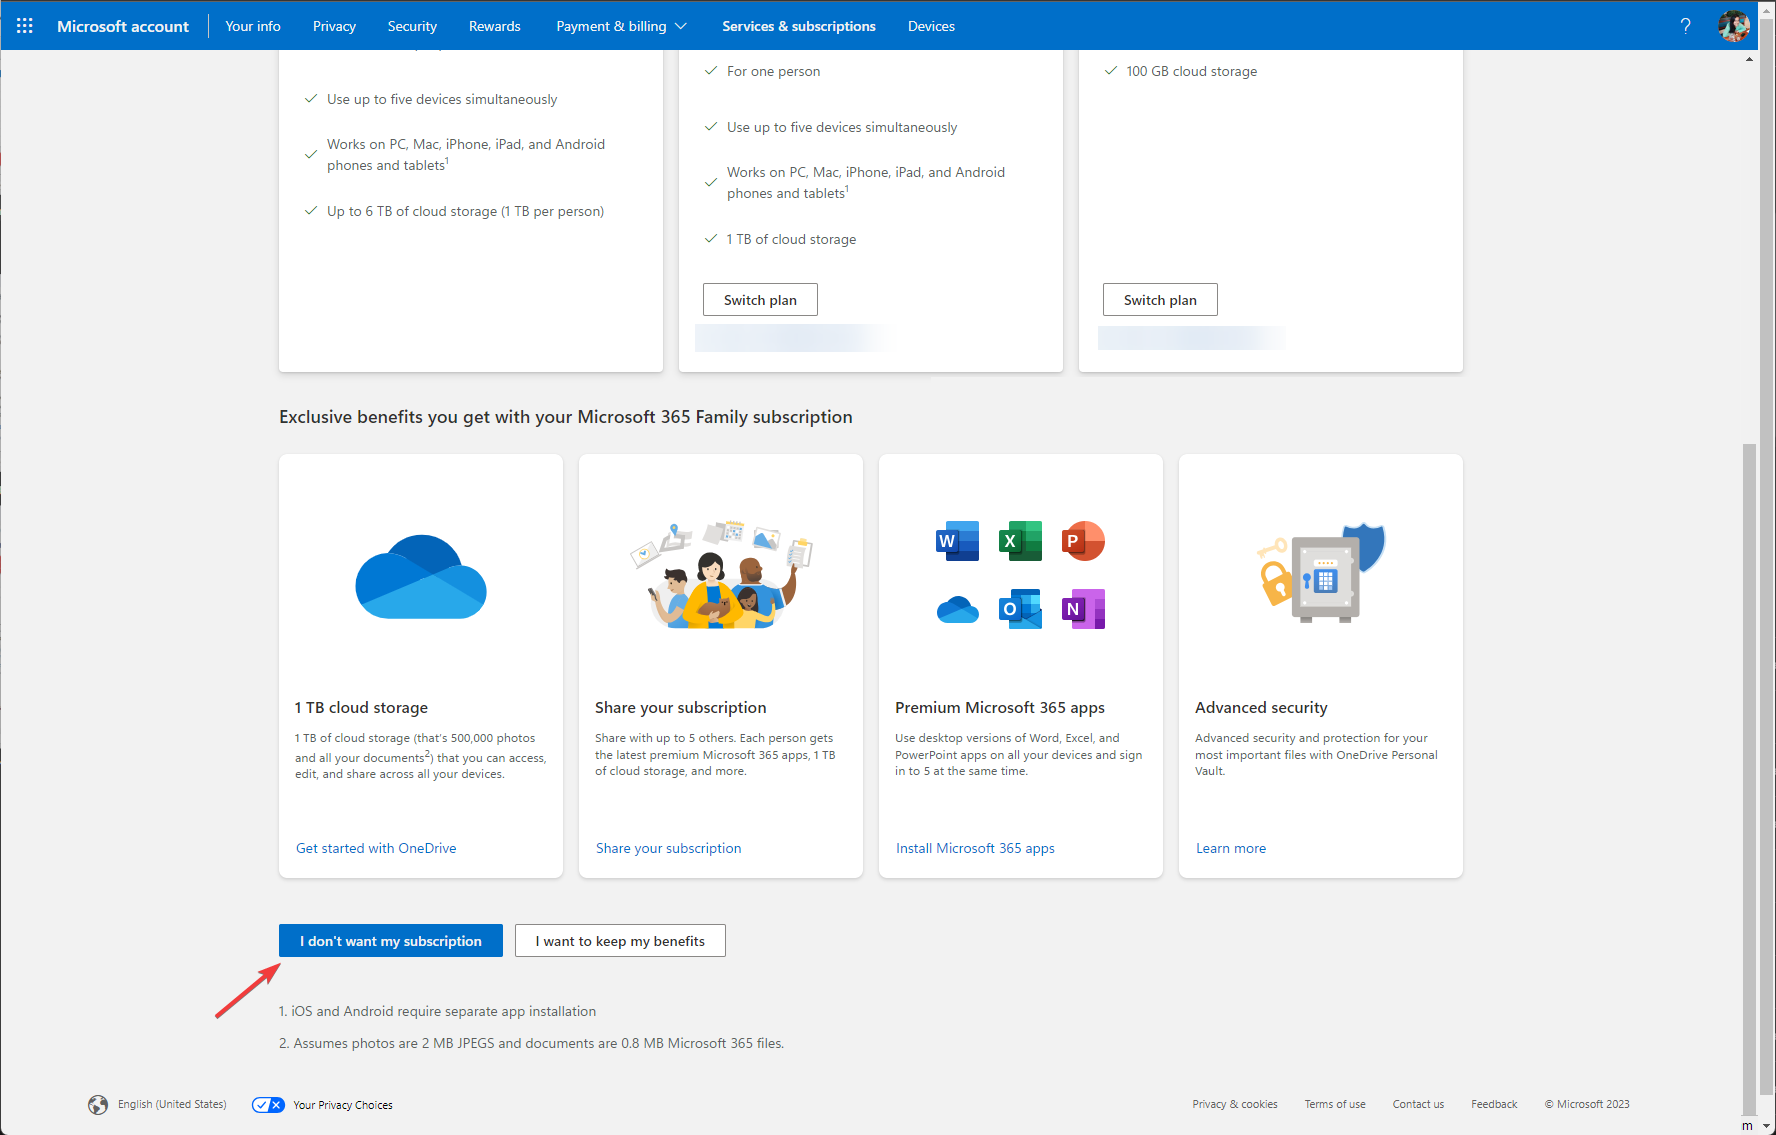This screenshot has width=1776, height=1135.
Task: Open Terms of use footer link
Action: pyautogui.click(x=1335, y=1105)
